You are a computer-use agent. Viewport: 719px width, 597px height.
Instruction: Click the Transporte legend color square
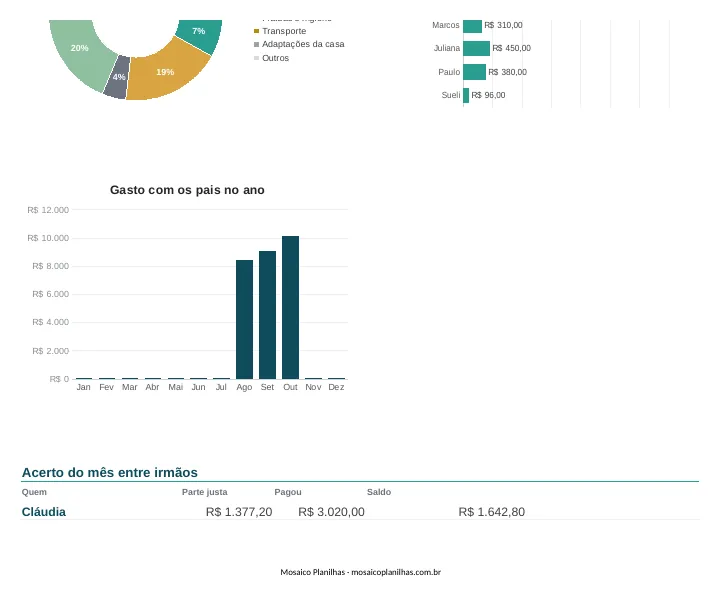click(256, 31)
